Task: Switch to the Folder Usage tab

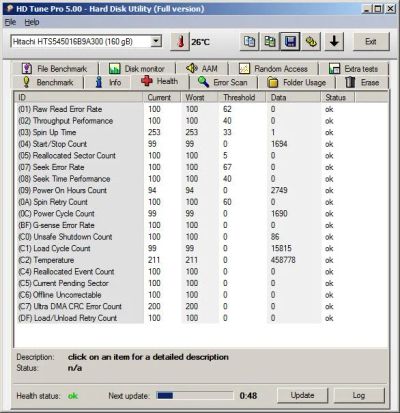Action: (297, 82)
